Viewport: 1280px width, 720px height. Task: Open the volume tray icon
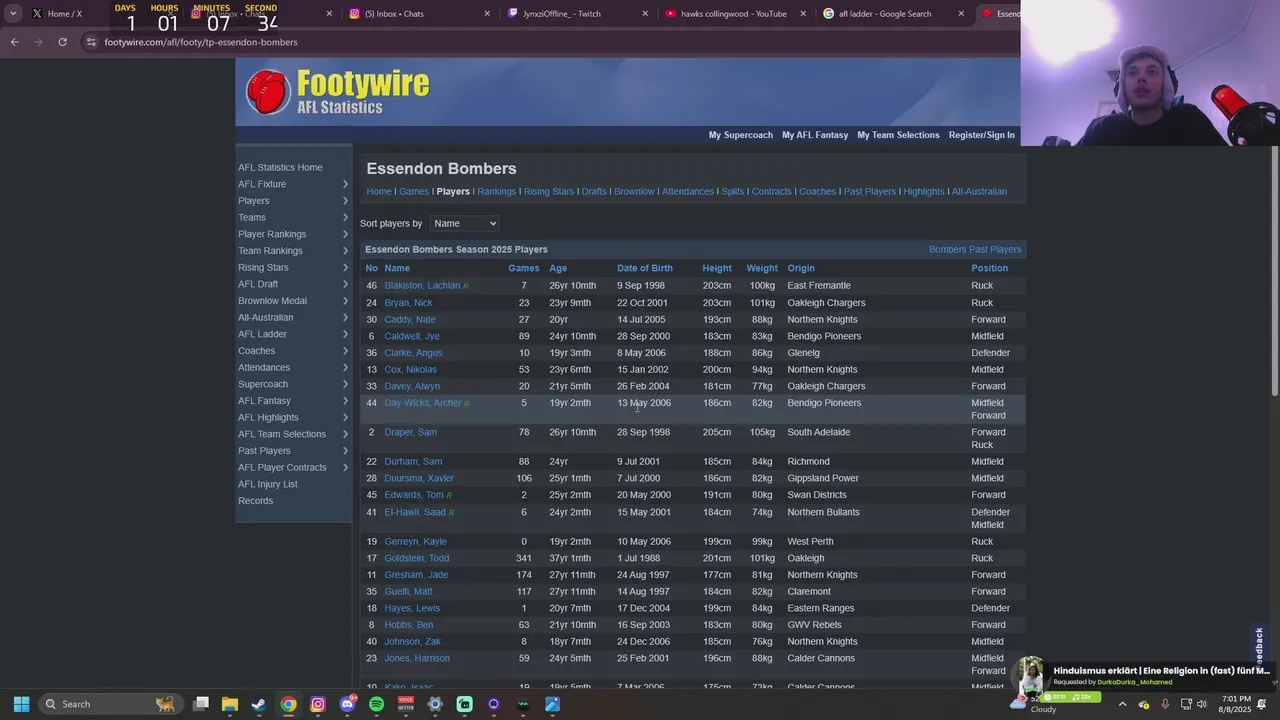(x=1202, y=704)
